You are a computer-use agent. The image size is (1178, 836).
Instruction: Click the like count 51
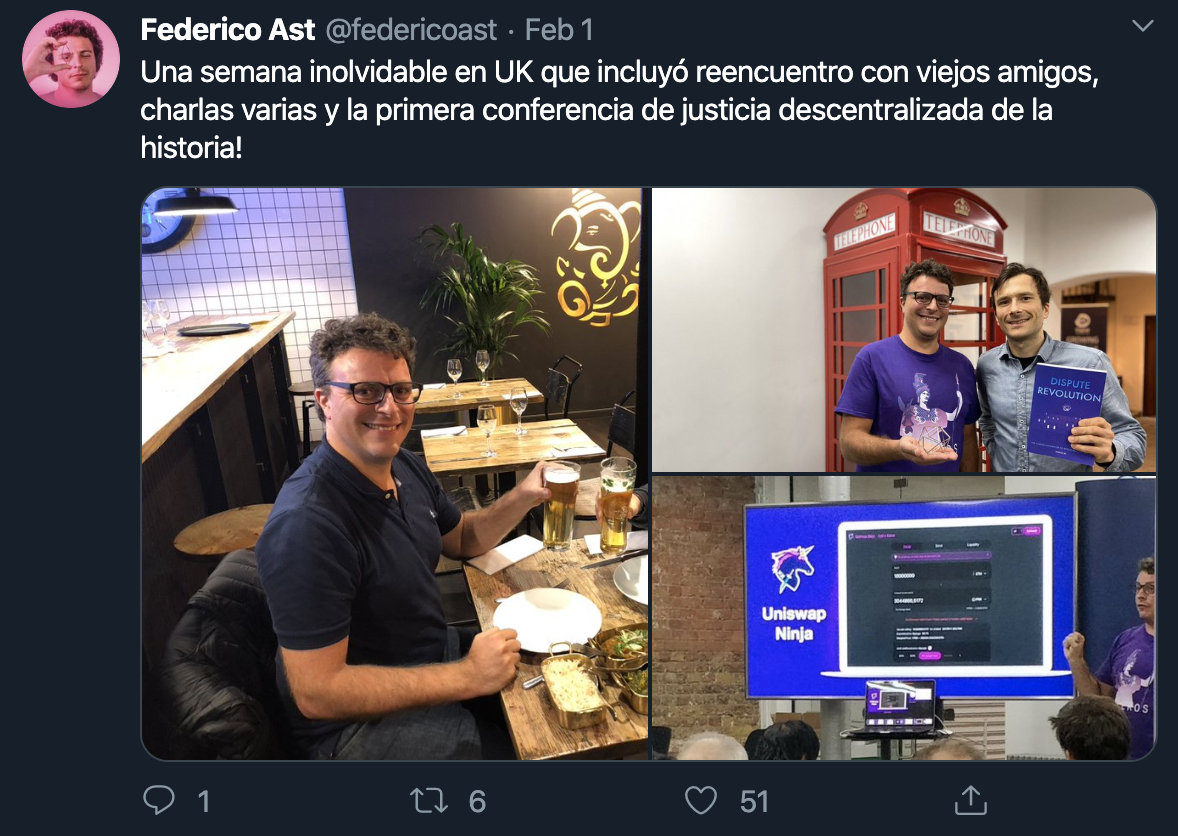point(754,801)
